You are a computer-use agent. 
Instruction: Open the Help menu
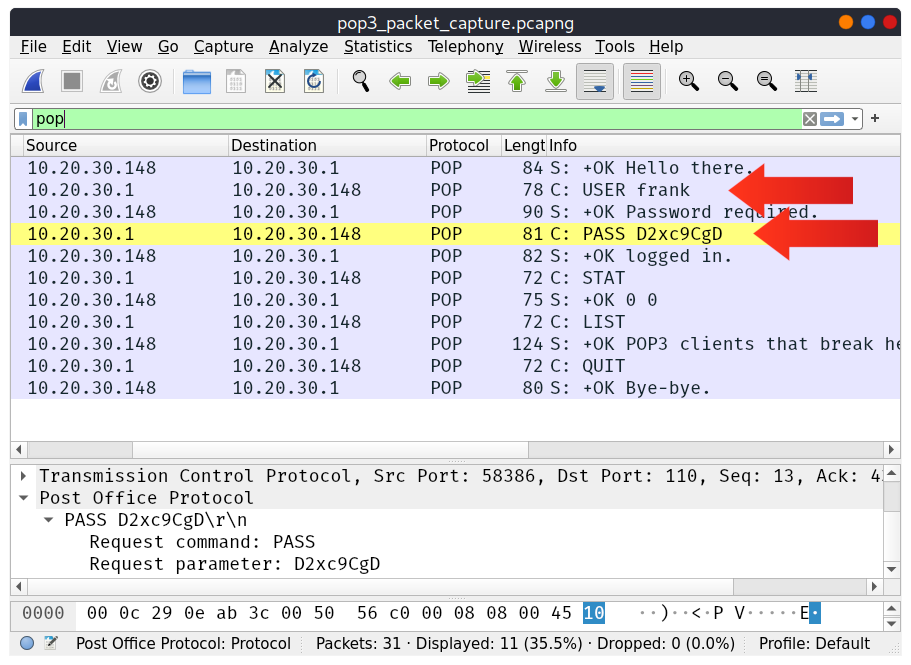(x=666, y=46)
